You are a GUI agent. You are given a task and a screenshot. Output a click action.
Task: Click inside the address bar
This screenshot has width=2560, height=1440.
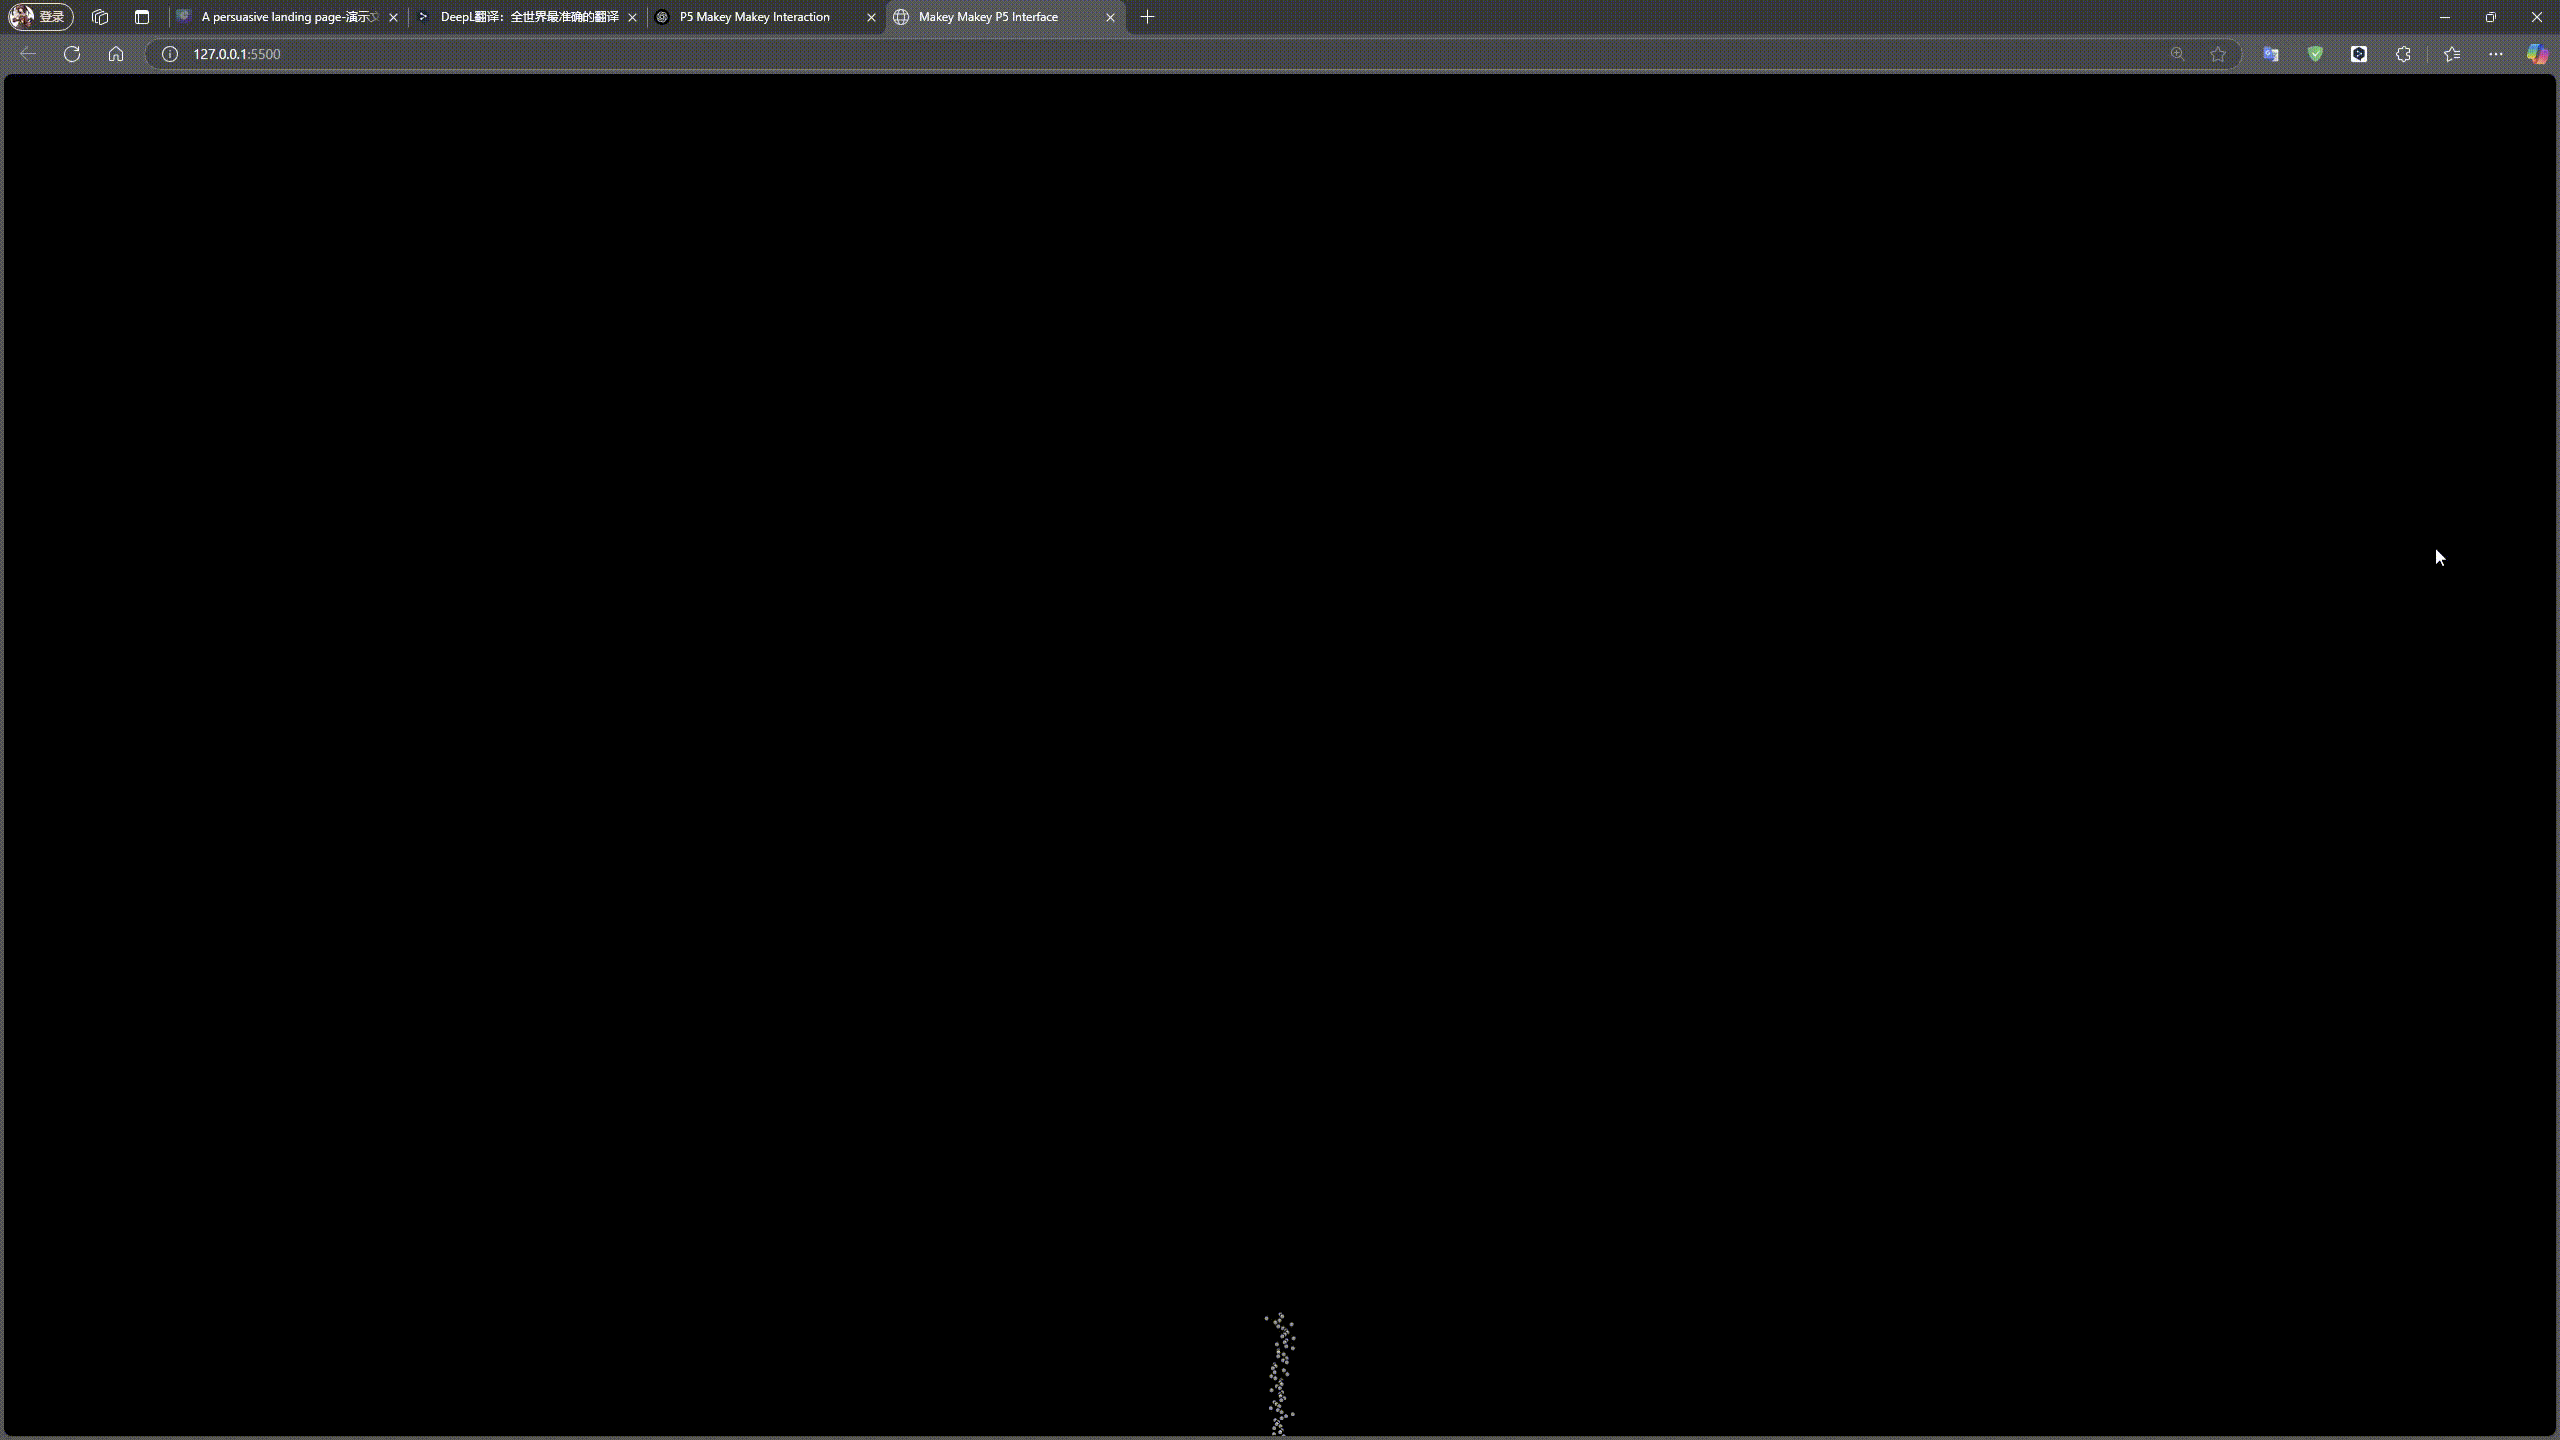(600, 54)
